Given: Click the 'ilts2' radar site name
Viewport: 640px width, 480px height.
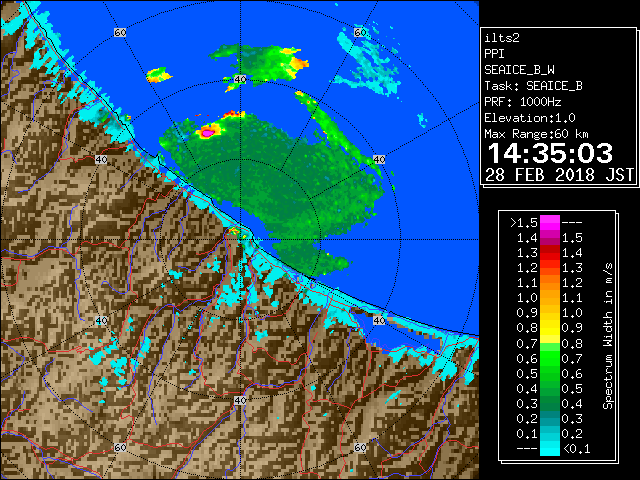Looking at the screenshot, I should point(502,38).
